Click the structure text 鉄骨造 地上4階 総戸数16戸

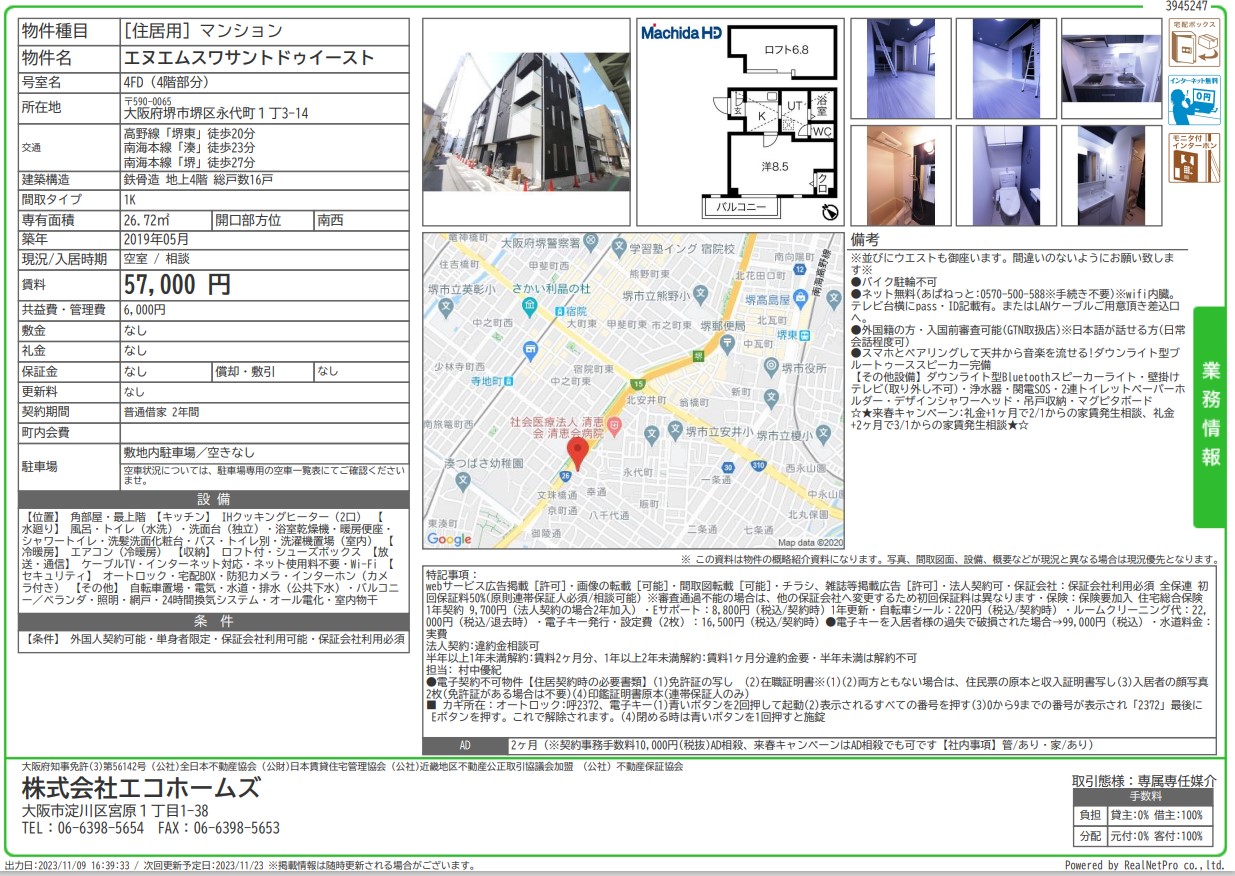click(198, 180)
